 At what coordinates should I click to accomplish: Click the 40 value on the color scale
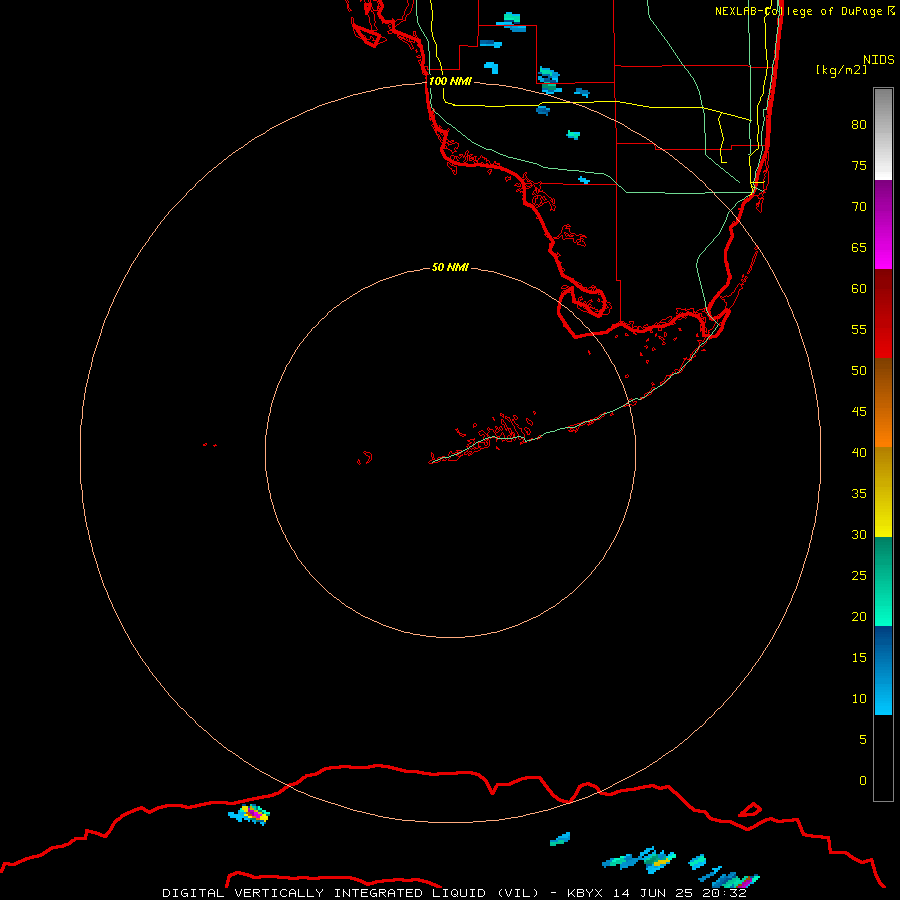(x=859, y=452)
